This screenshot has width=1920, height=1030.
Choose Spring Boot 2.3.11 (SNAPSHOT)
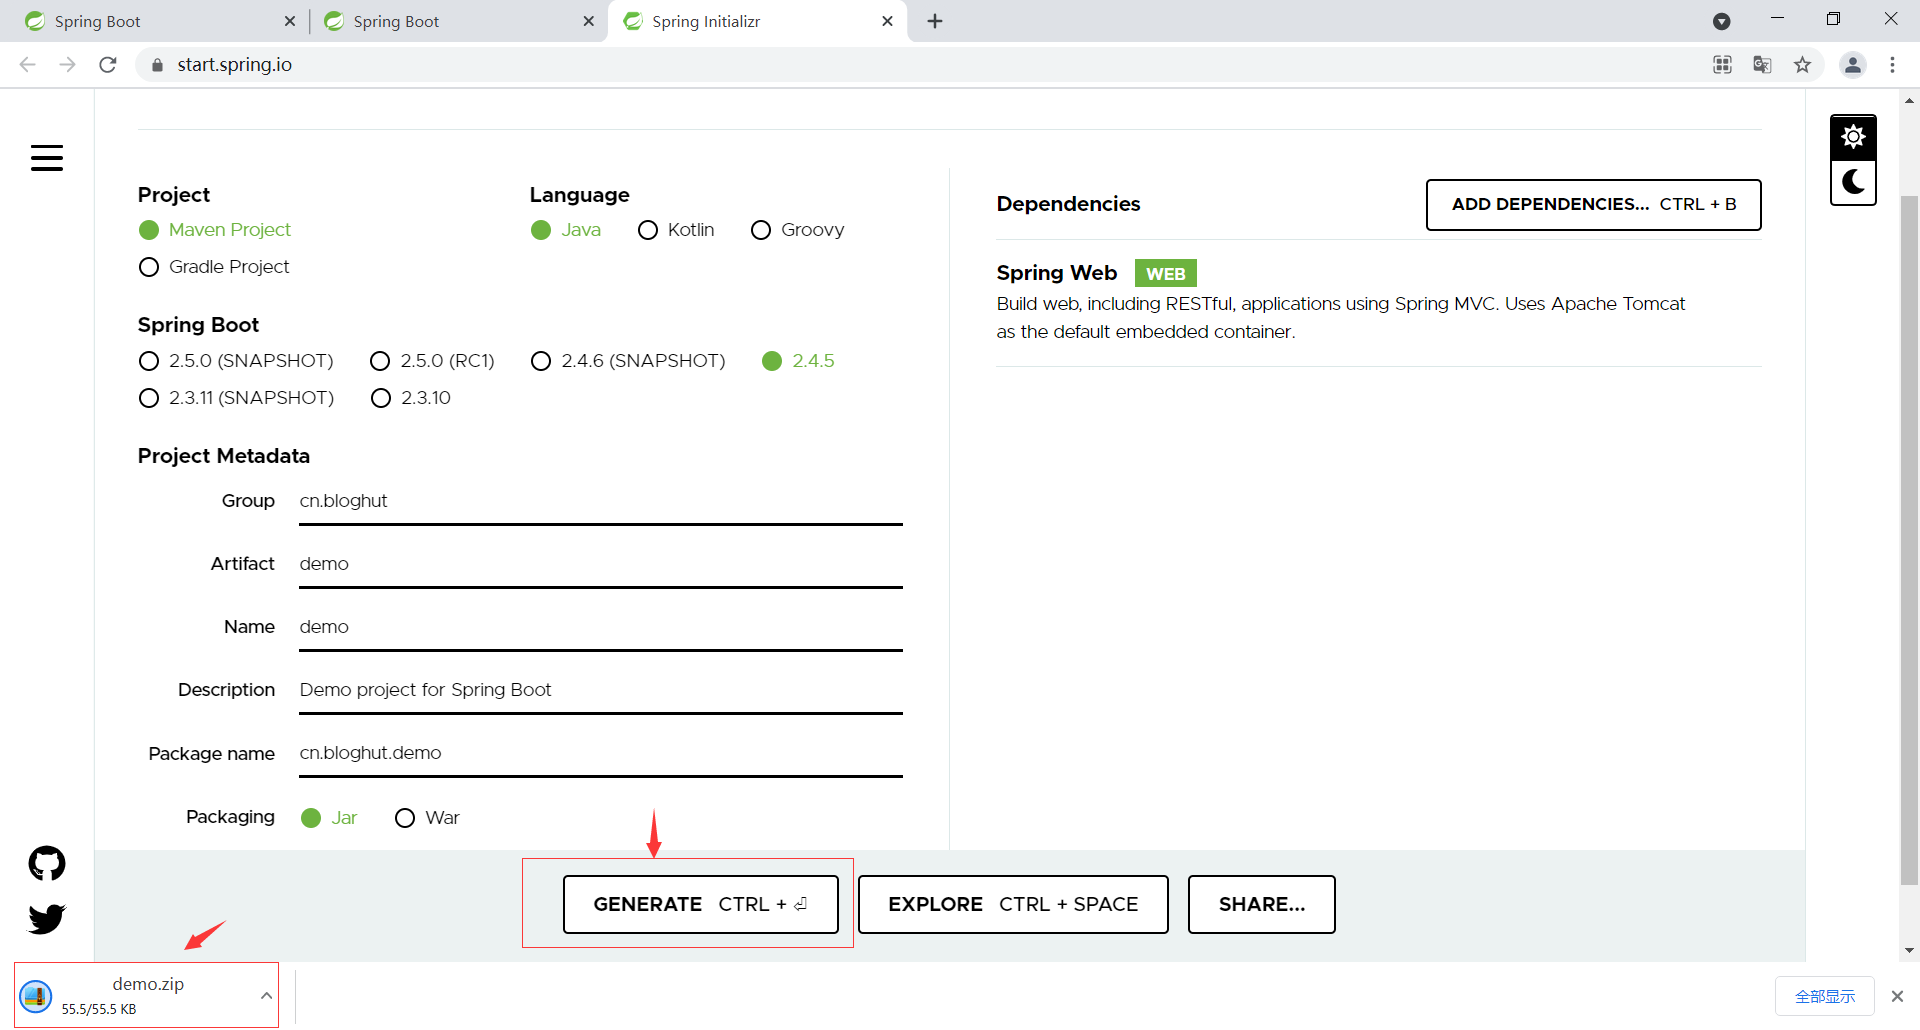(236, 398)
